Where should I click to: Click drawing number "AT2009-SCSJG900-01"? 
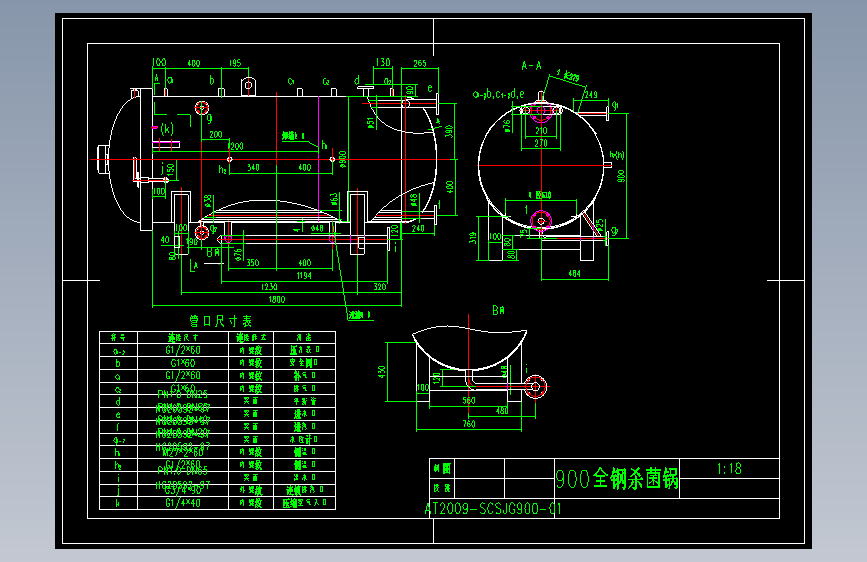[x=493, y=509]
